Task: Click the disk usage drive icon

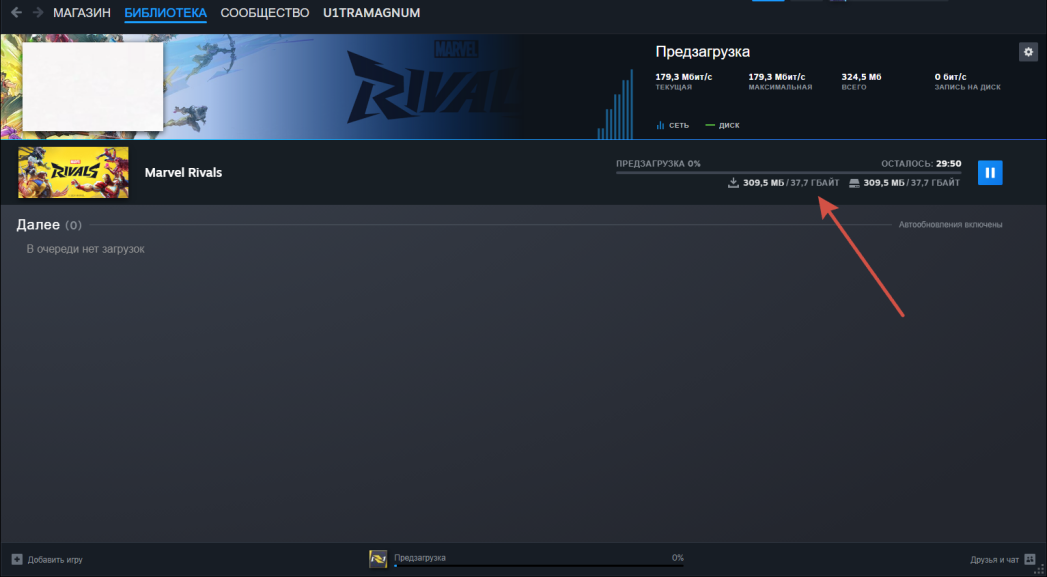Action: click(854, 183)
